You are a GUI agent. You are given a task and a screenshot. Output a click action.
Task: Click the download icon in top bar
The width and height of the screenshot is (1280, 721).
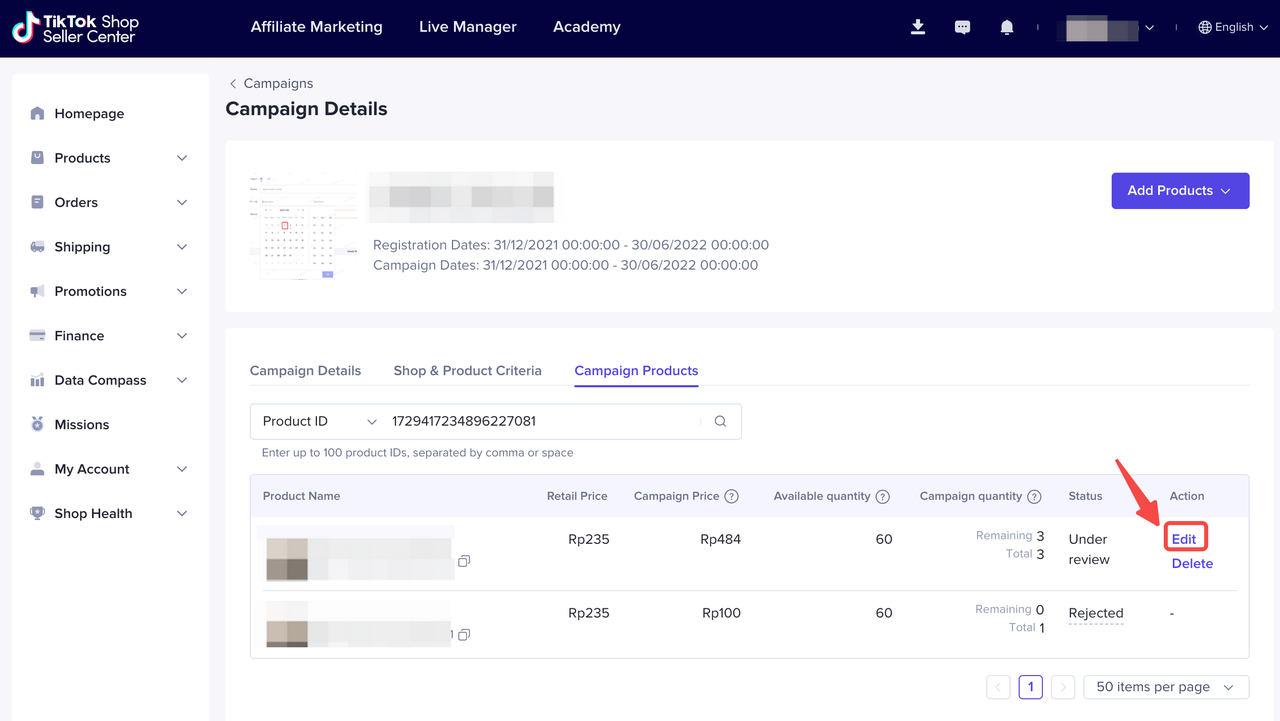point(918,27)
